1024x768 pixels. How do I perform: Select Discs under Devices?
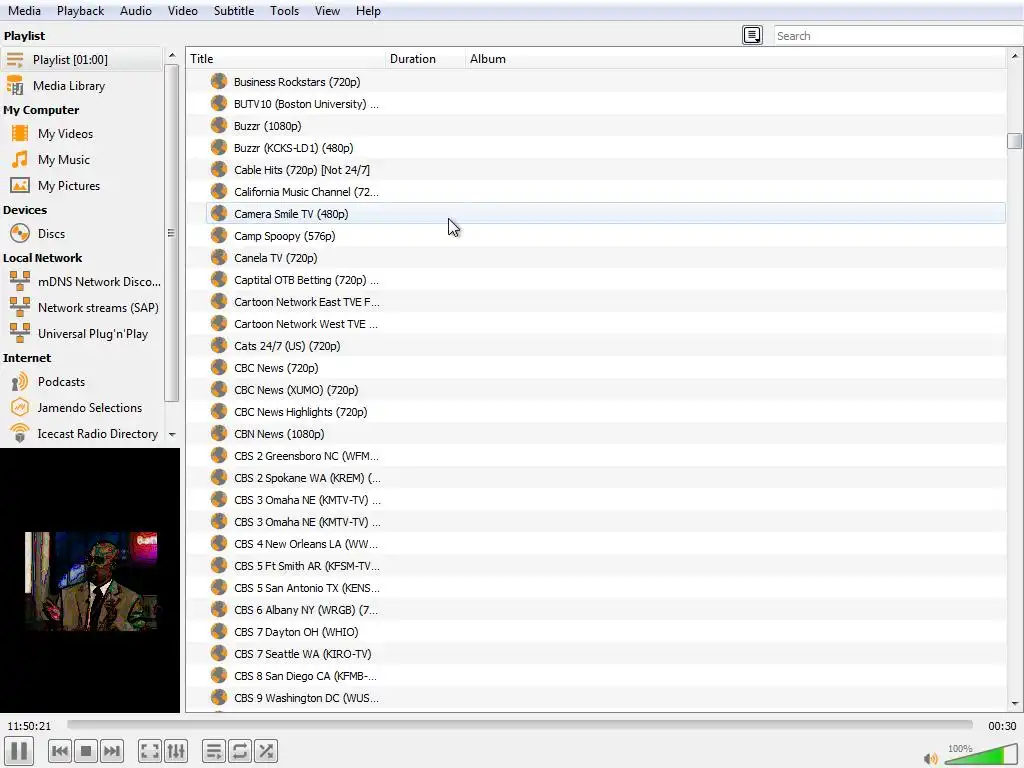coord(81,234)
